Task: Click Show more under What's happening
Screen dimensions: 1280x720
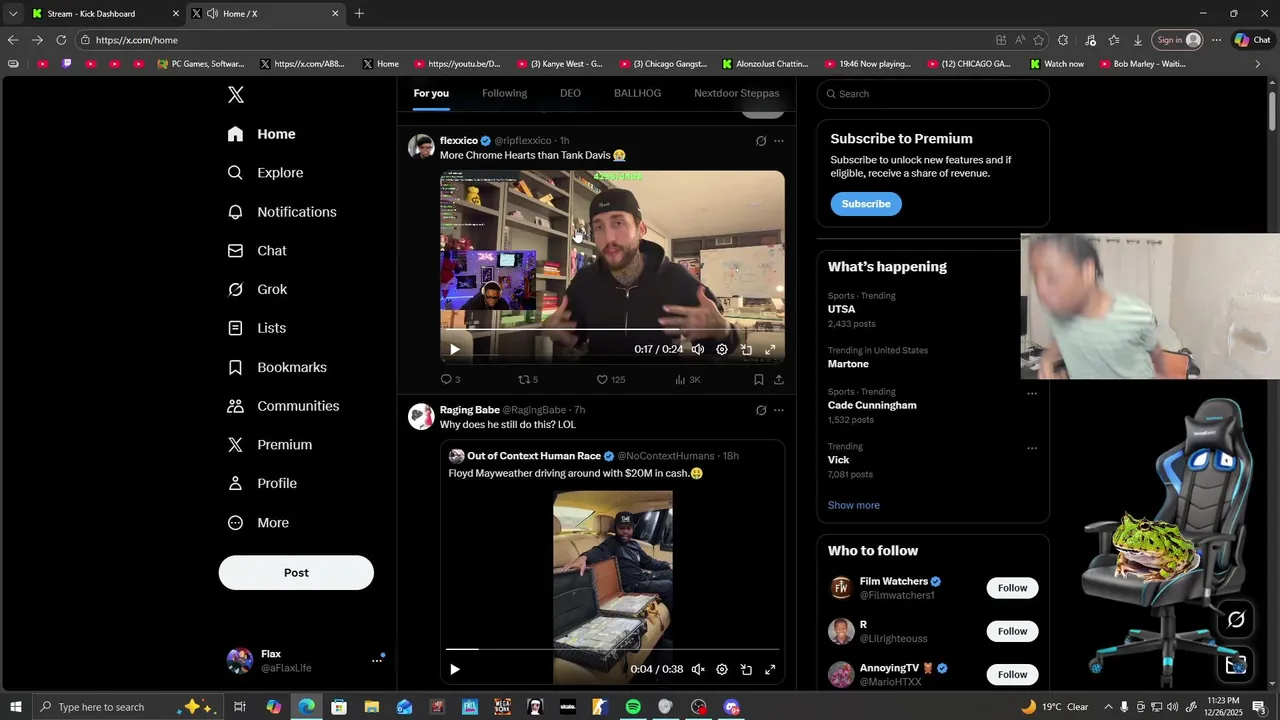Action: [x=854, y=505]
